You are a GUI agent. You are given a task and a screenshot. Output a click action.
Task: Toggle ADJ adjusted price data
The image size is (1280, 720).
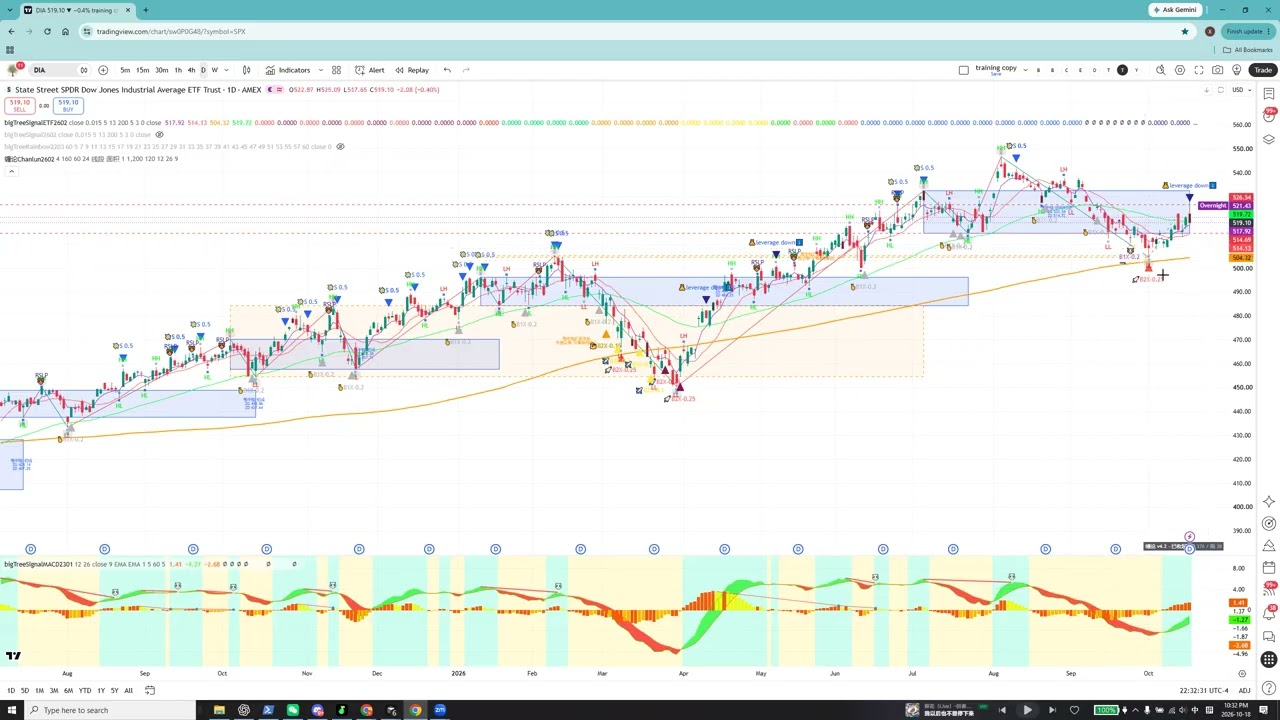coord(1245,690)
